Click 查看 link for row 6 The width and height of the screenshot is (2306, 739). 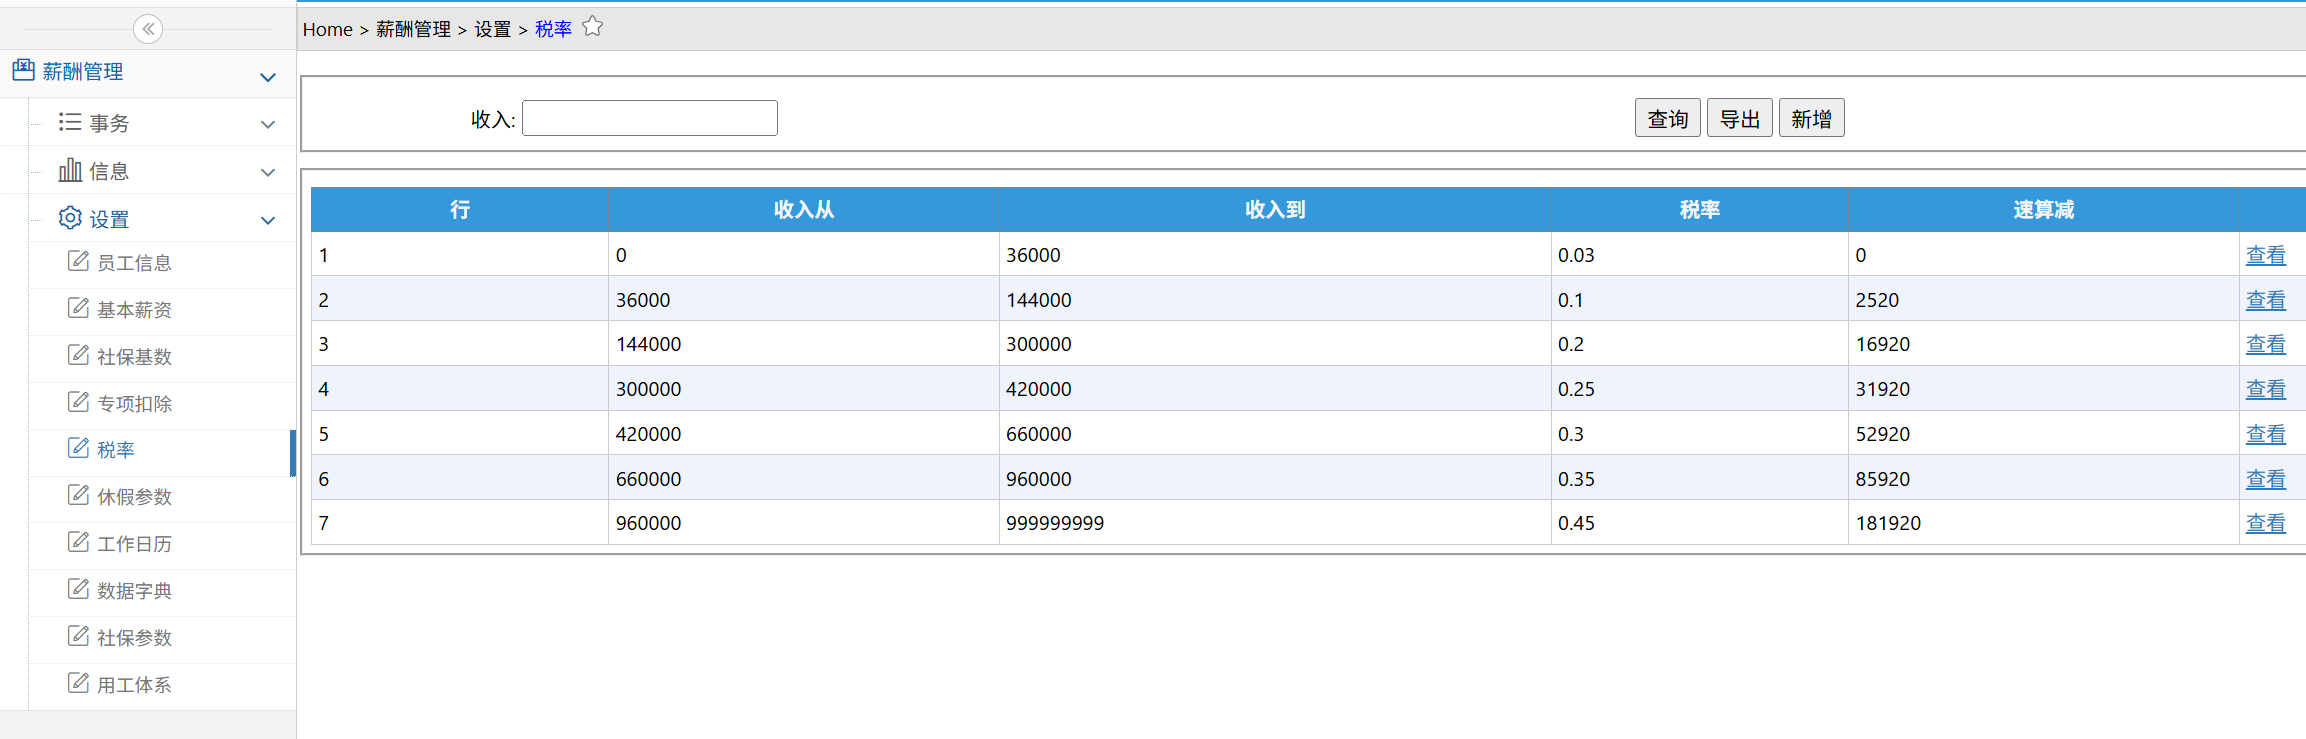(2265, 479)
